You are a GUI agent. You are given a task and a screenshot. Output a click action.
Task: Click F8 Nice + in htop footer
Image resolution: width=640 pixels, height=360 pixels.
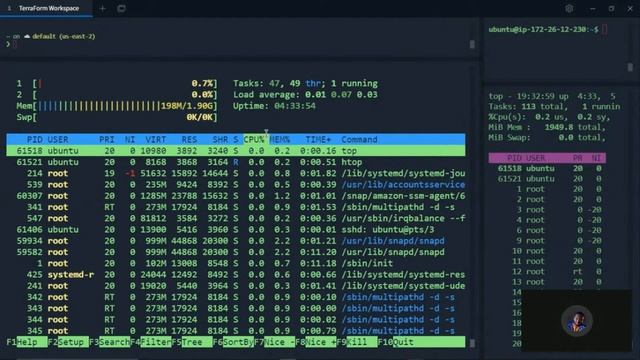pyautogui.click(x=316, y=342)
